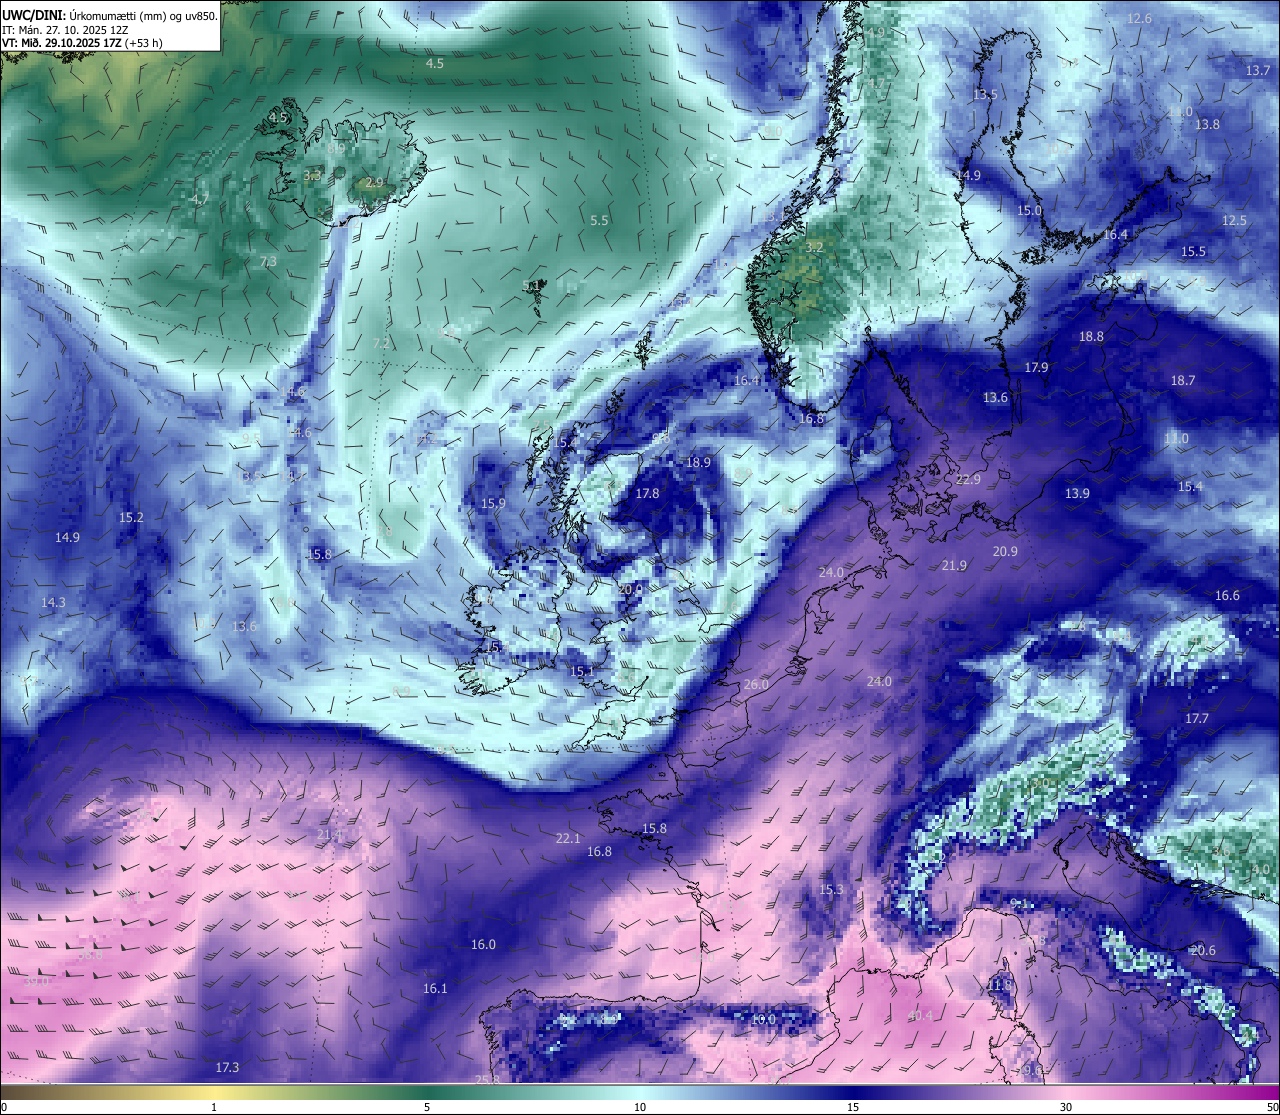Click the map value "20.6"
The image size is (1280, 1115).
pos(1203,951)
